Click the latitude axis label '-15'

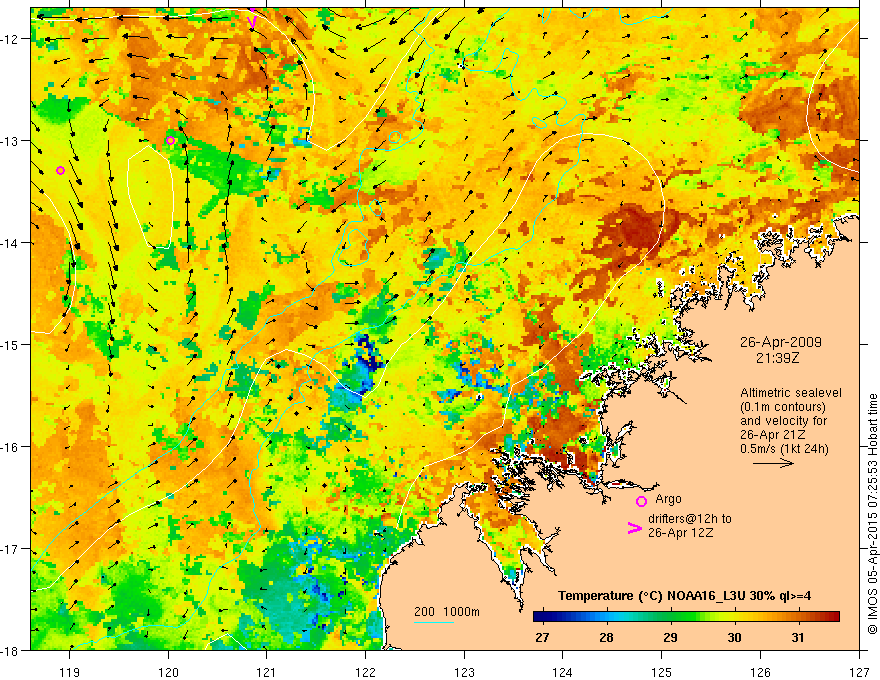(11, 344)
